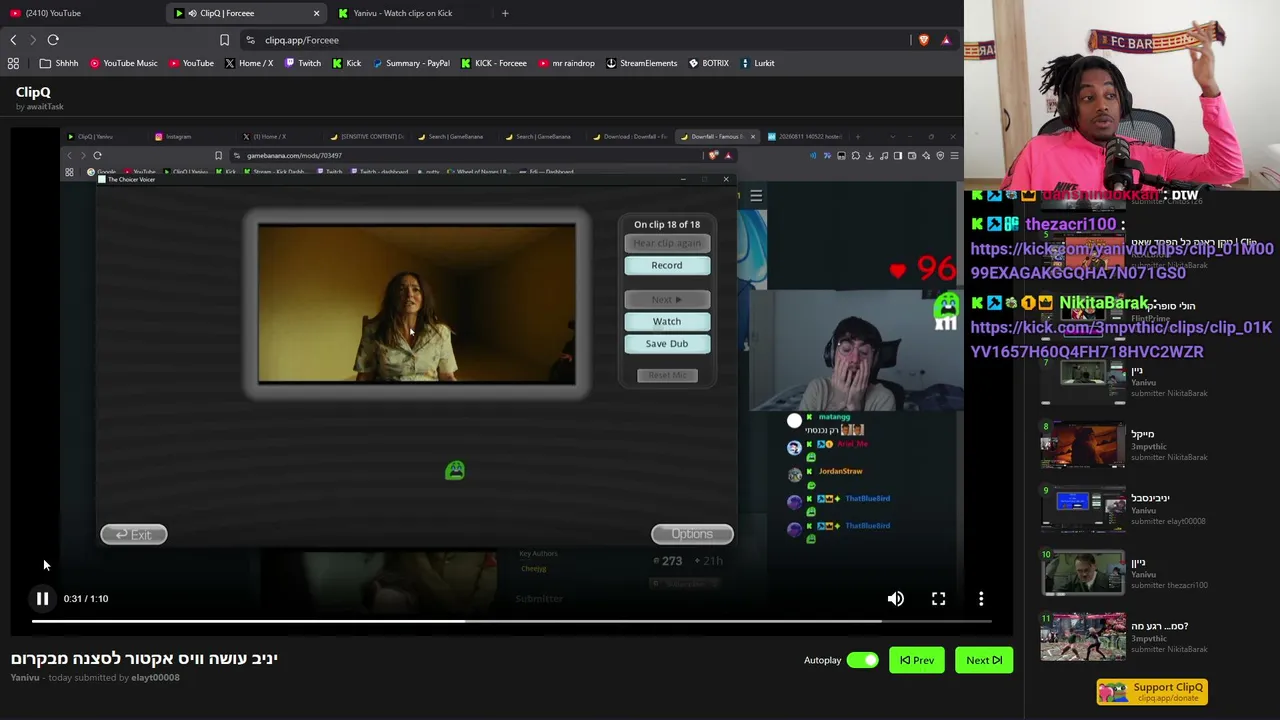Open the bookmarks apps grid icon
This screenshot has height=720, width=1280.
click(x=13, y=63)
